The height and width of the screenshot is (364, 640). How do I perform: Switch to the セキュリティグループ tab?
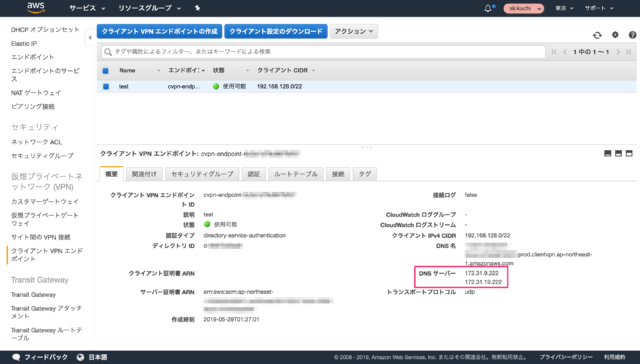click(202, 174)
